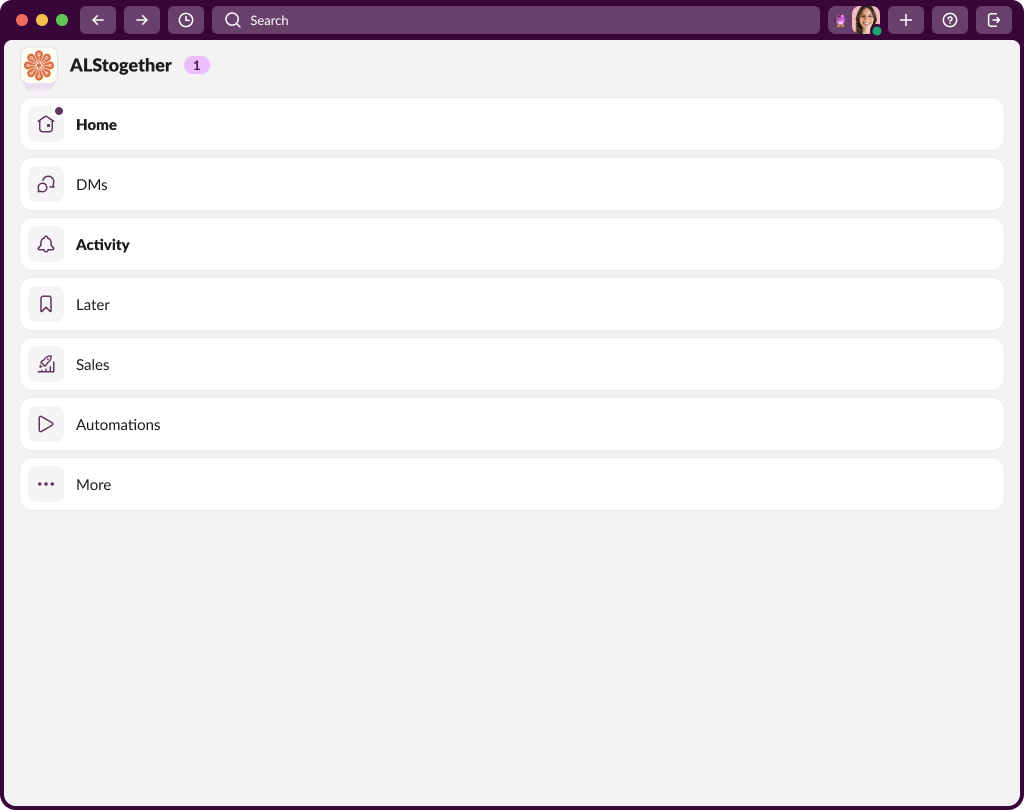The image size is (1024, 810).
Task: Navigate back with the left arrow
Action: (x=97, y=20)
